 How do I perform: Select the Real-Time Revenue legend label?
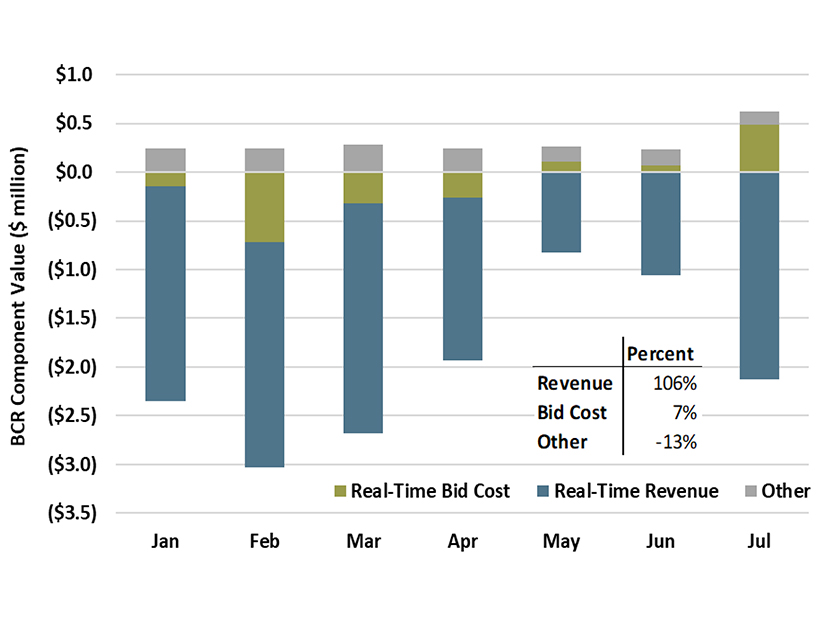tap(636, 491)
